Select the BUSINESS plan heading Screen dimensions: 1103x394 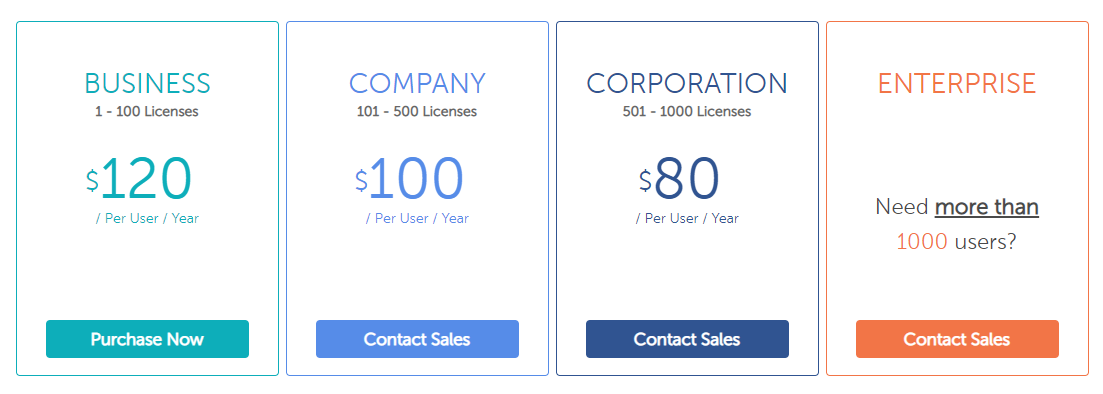coord(147,83)
